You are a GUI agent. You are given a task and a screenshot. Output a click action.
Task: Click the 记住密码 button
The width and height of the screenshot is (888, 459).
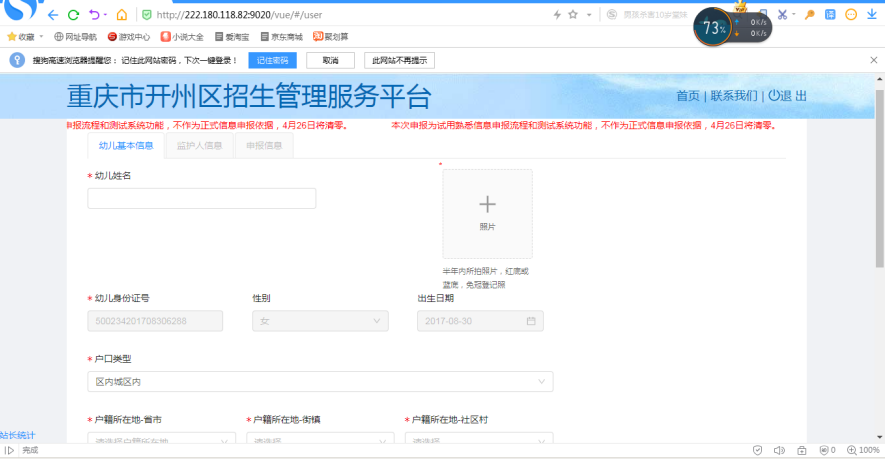pyautogui.click(x=272, y=61)
